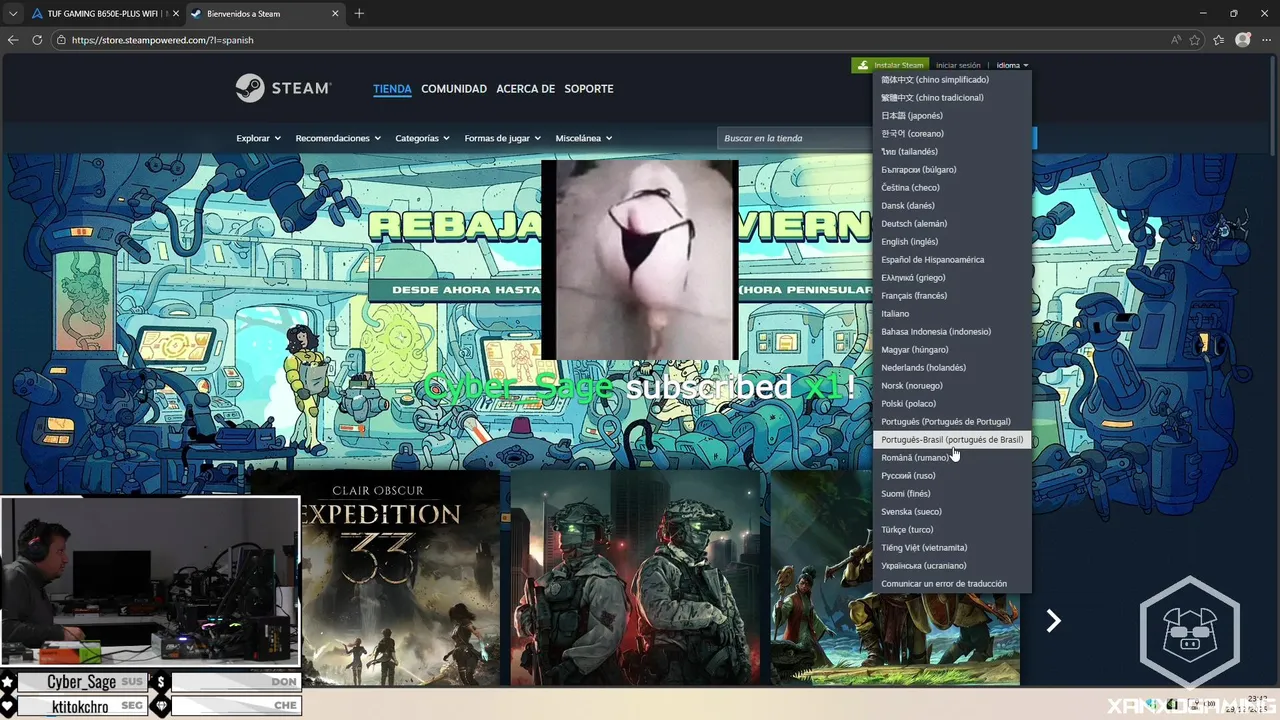Add this page to favorites
Screen dimensions: 1280x720
[1195, 40]
